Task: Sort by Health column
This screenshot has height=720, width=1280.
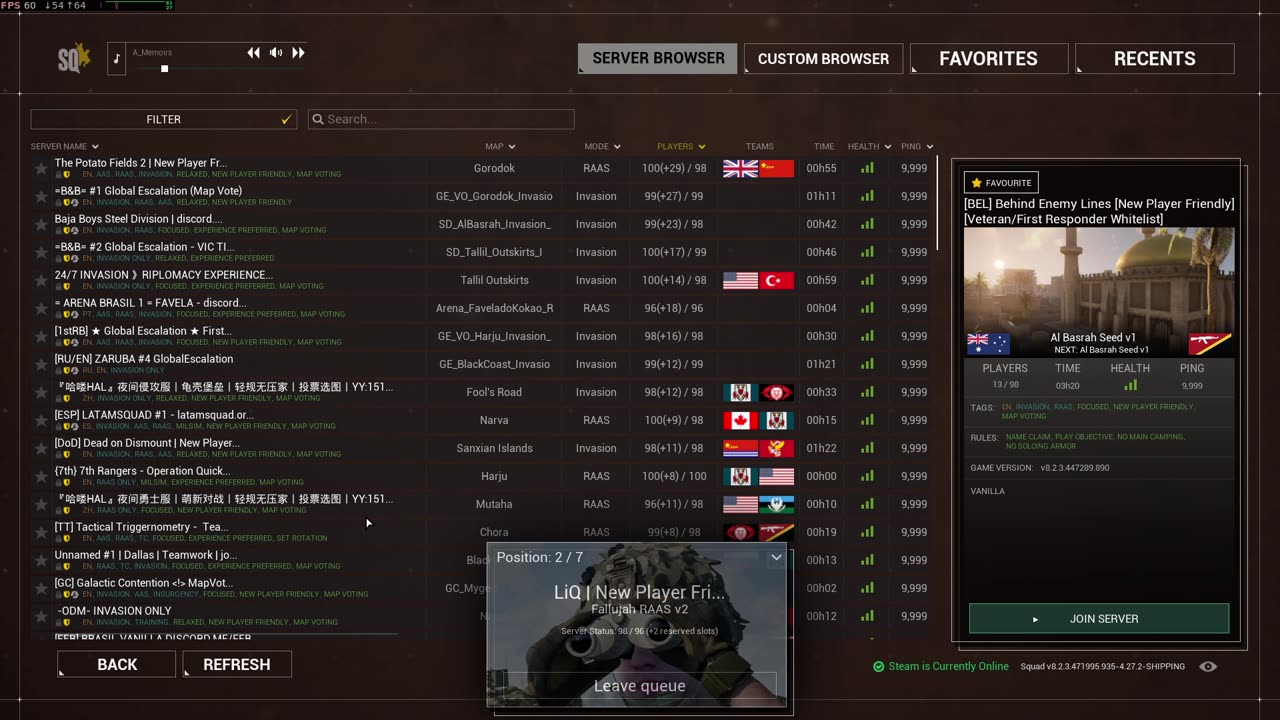Action: click(869, 146)
